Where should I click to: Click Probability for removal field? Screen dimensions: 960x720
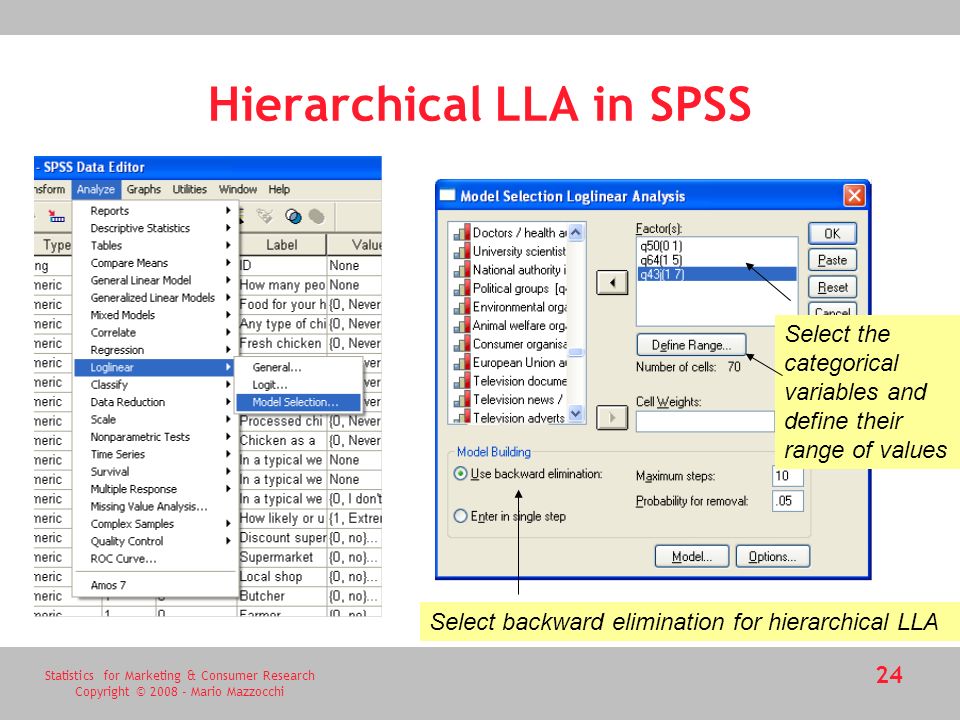(x=787, y=501)
